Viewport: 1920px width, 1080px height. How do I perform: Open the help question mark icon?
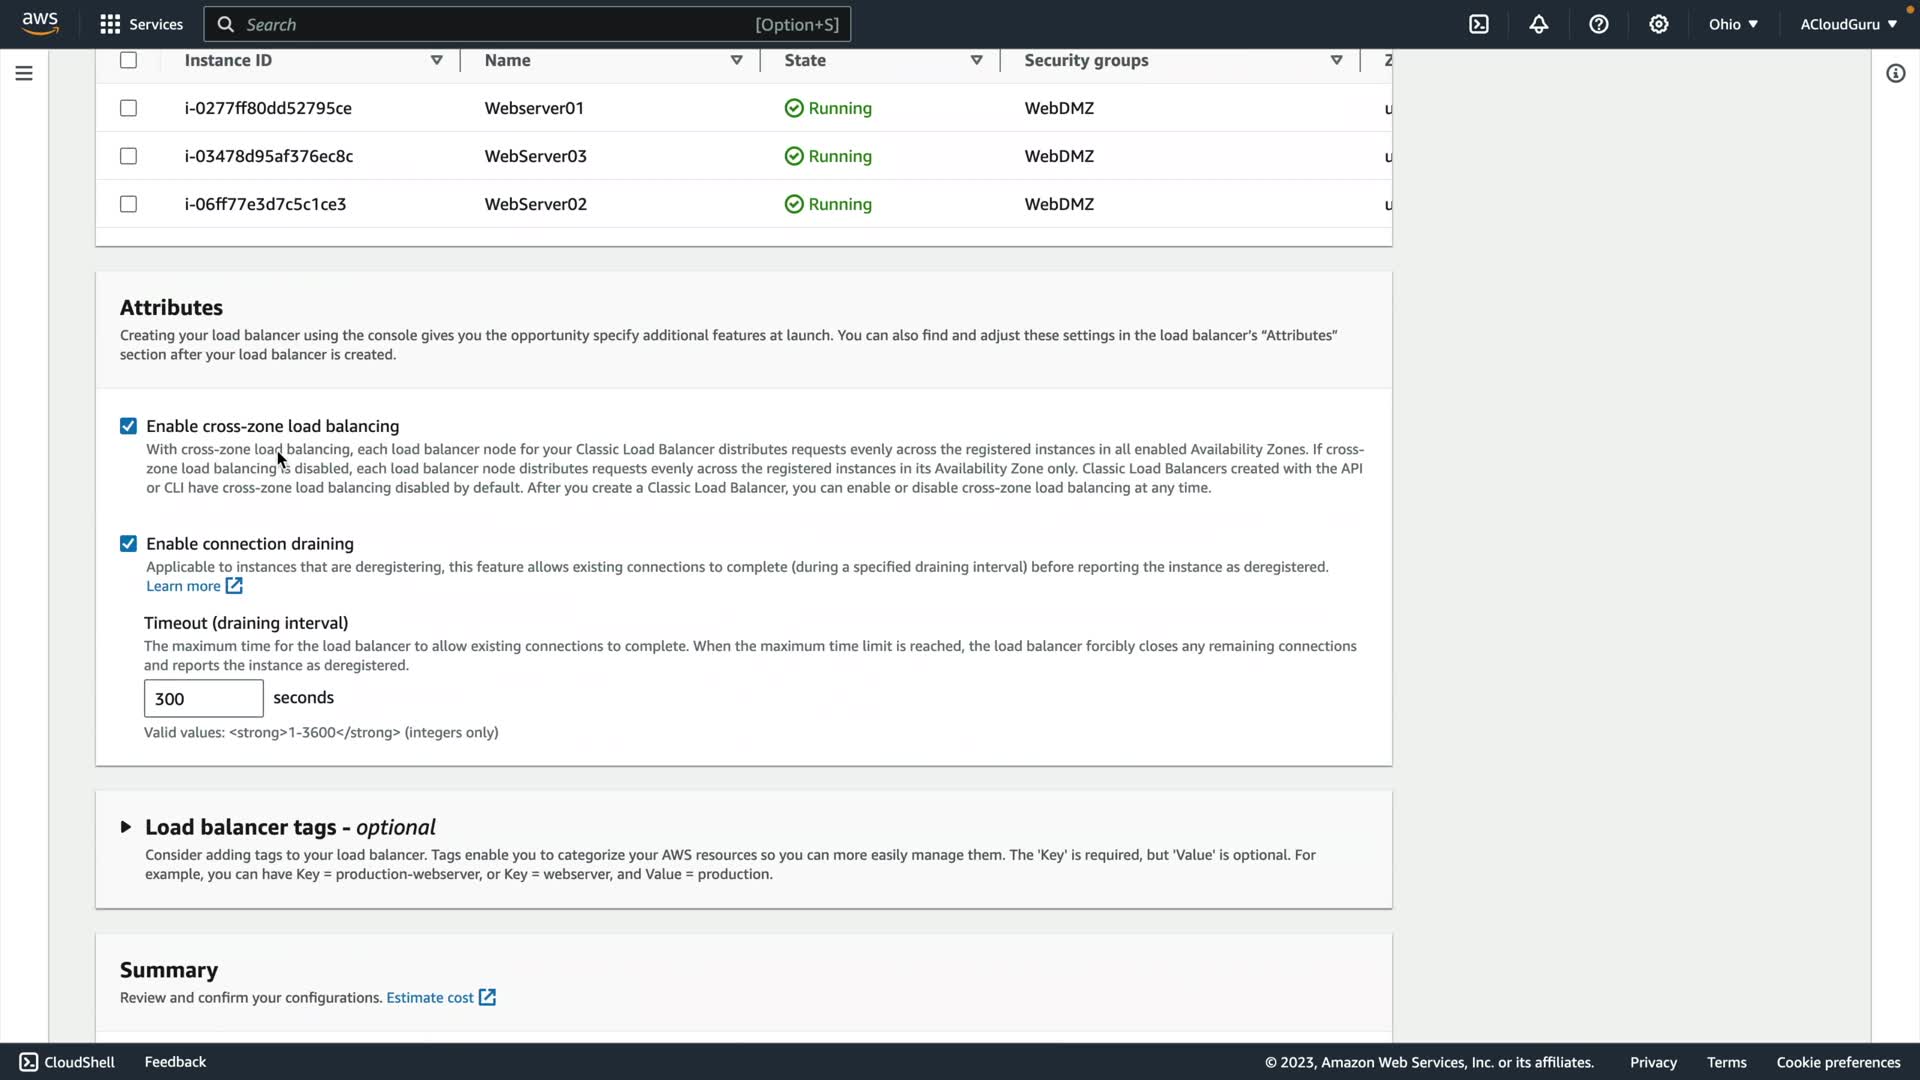tap(1599, 24)
